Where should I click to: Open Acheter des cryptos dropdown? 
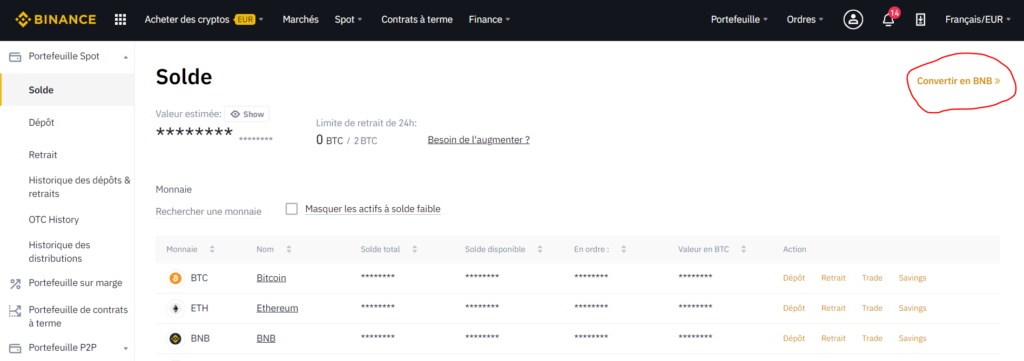[204, 20]
